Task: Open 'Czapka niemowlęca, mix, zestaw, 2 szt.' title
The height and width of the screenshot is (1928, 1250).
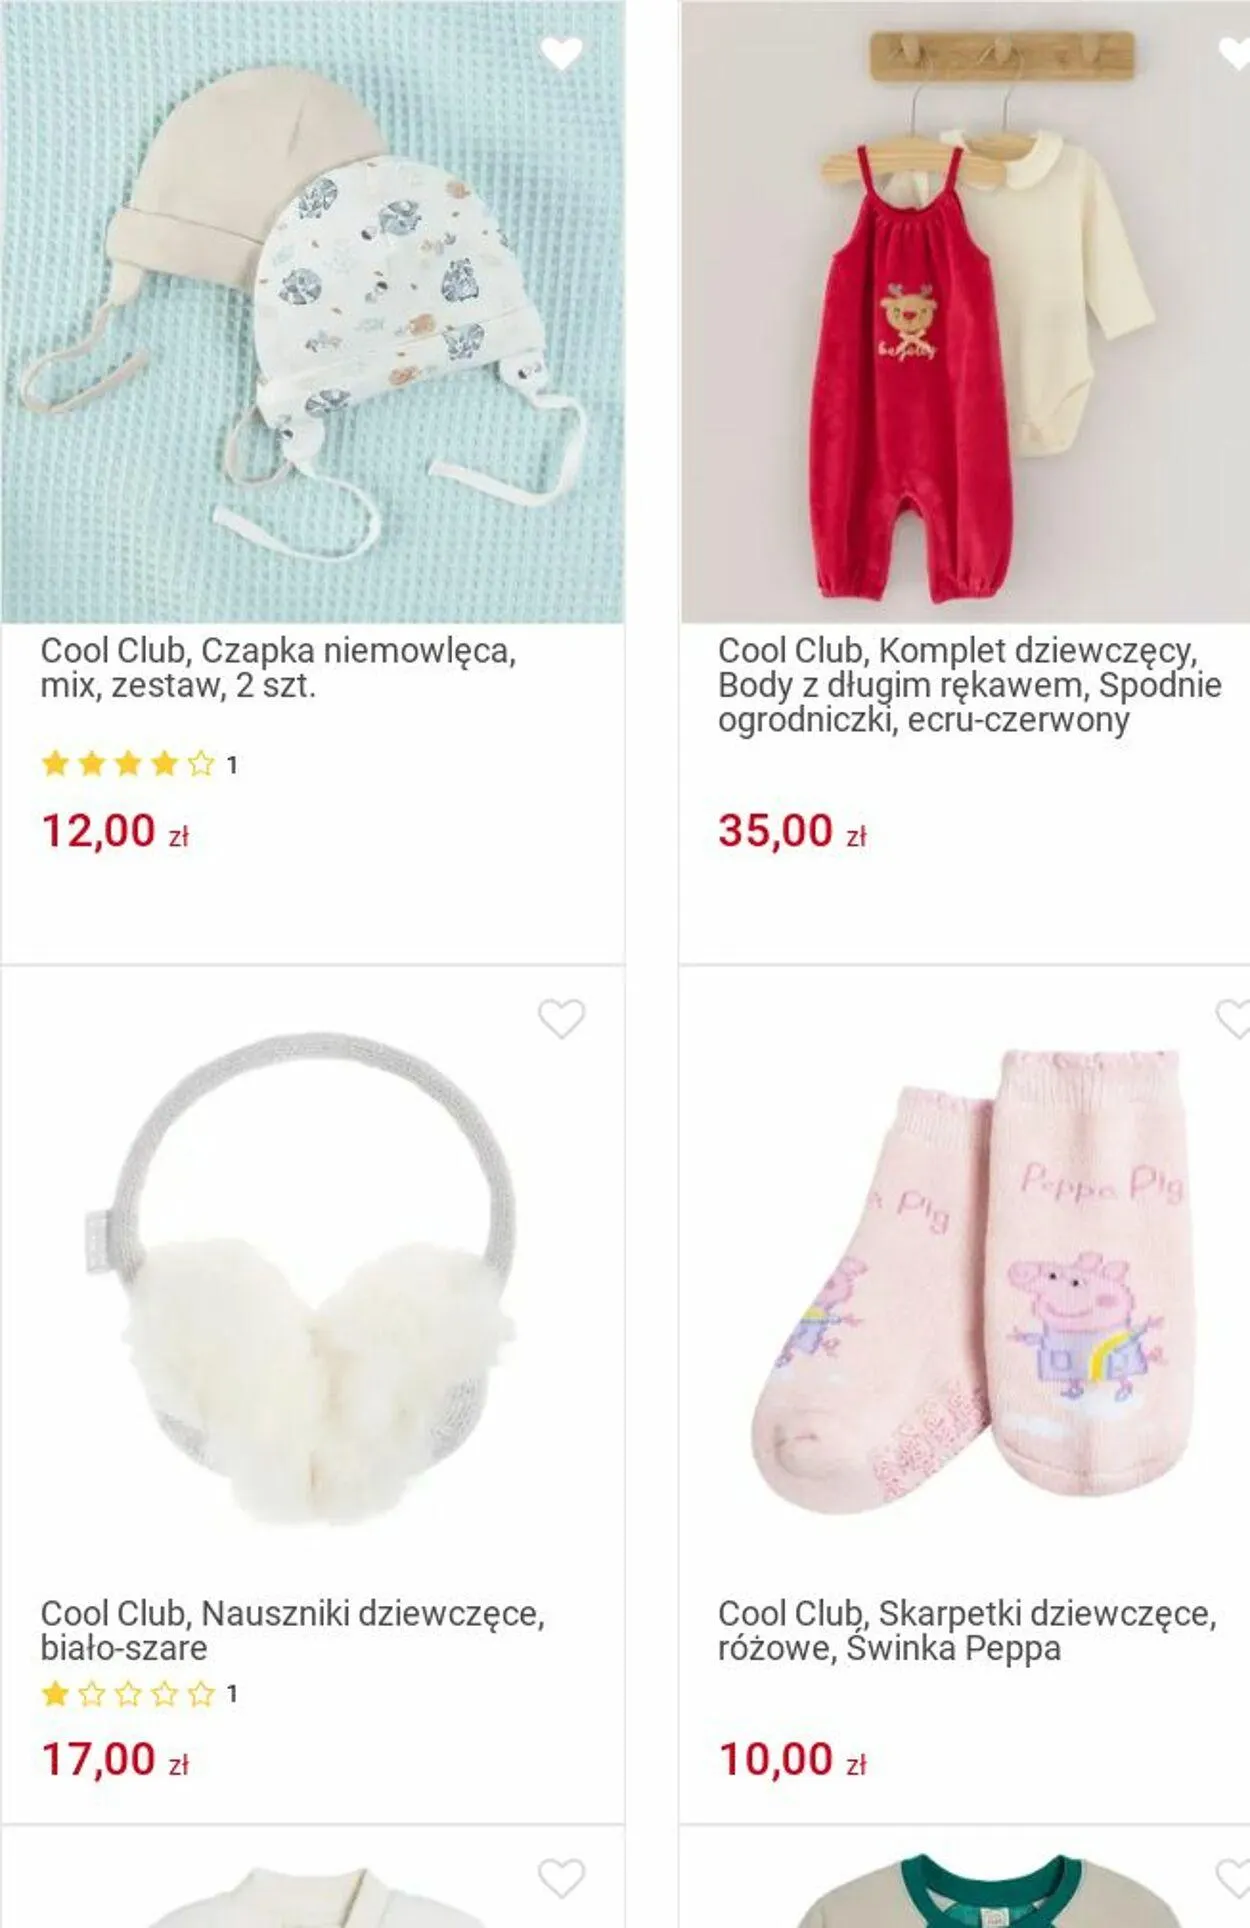Action: coord(278,668)
